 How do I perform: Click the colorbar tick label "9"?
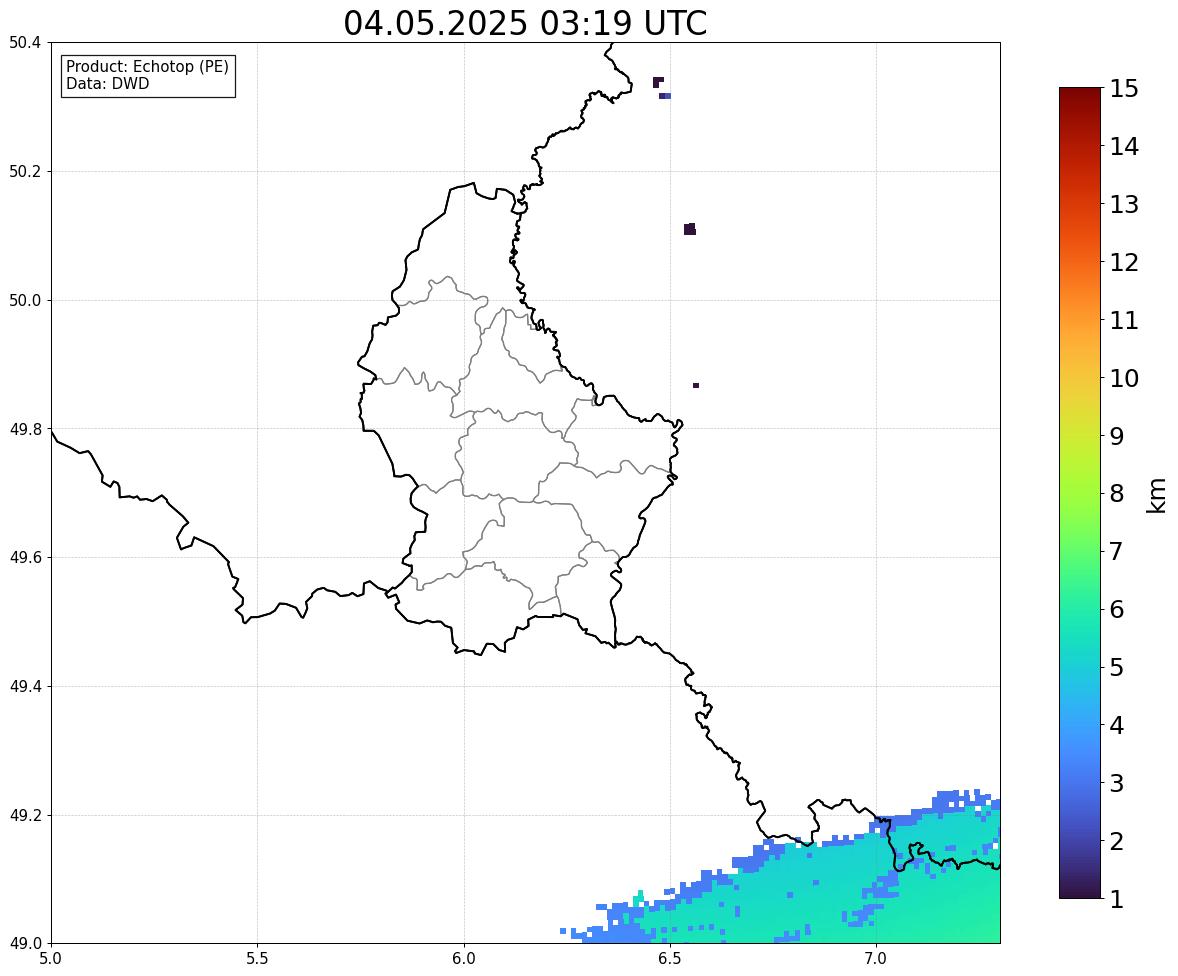(1117, 436)
